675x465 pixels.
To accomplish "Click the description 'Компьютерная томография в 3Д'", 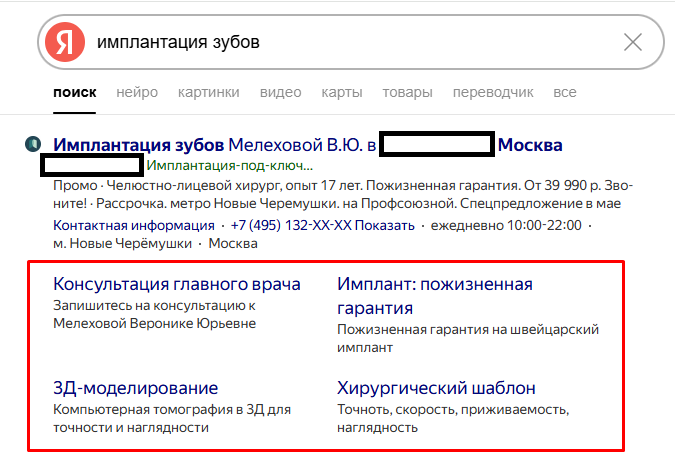I will click(158, 409).
